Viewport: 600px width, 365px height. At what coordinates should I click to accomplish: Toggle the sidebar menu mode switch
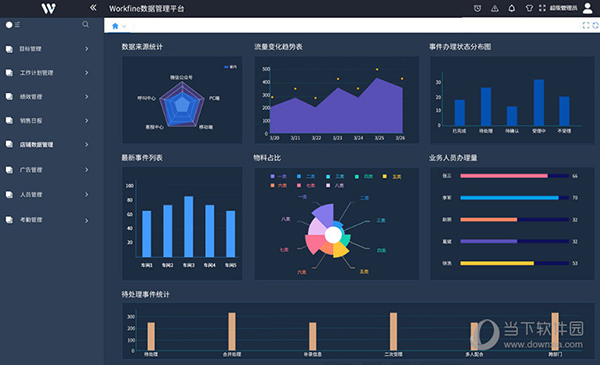[12, 24]
